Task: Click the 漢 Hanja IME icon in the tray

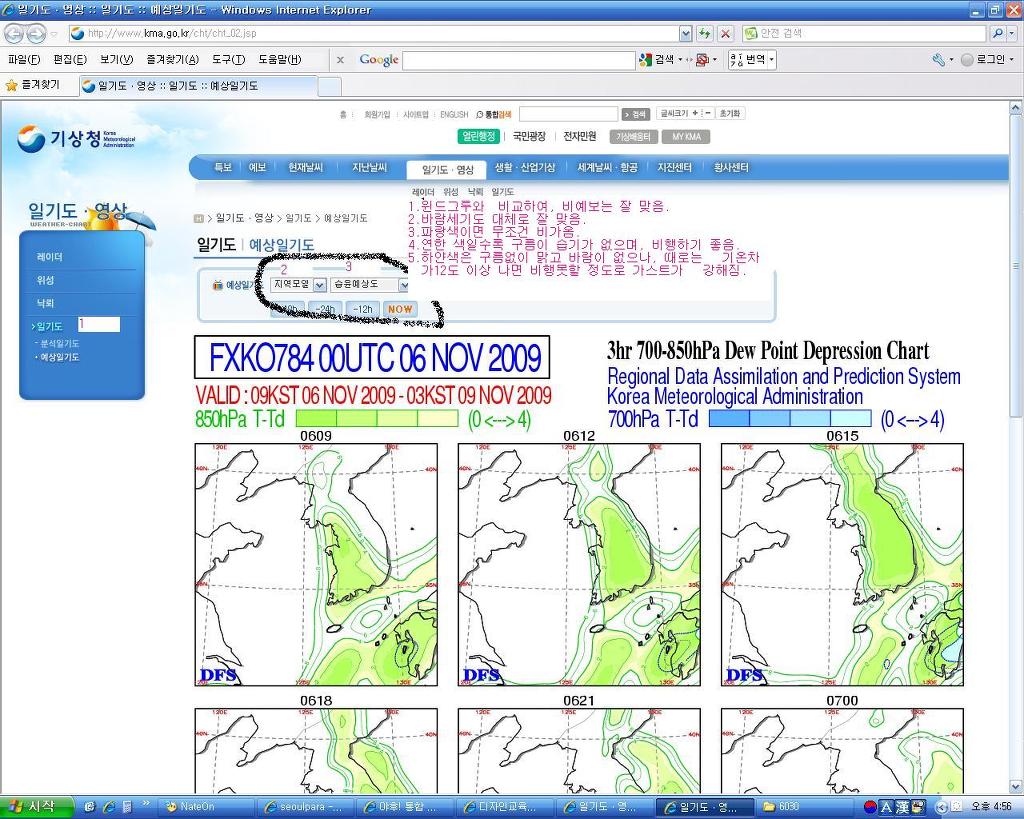Action: [x=902, y=807]
